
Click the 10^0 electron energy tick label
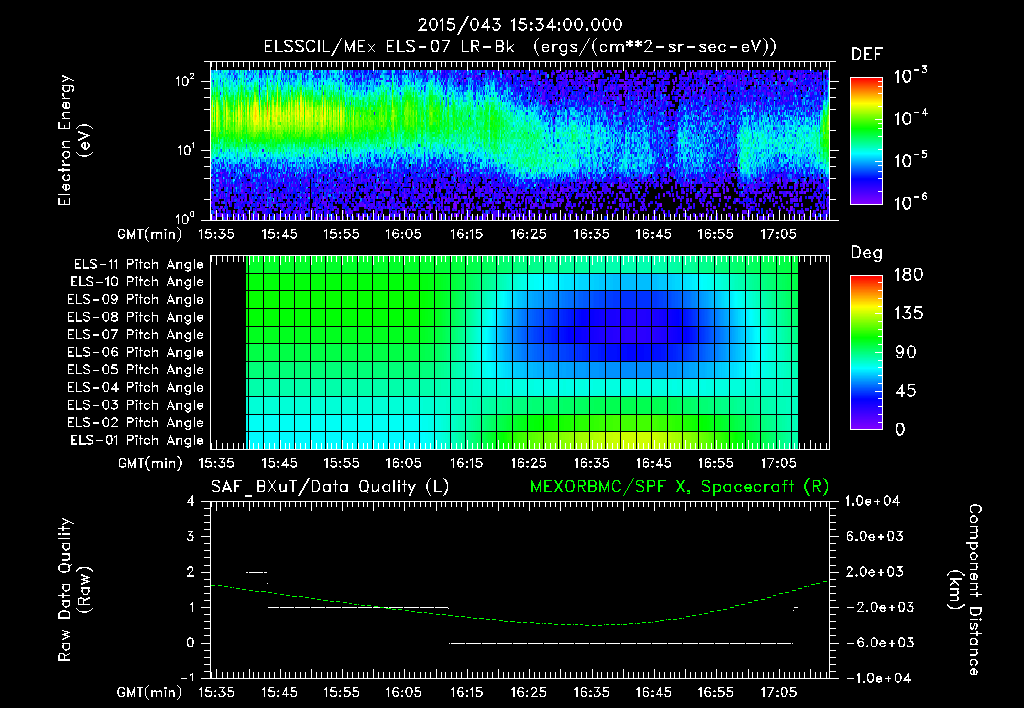point(185,217)
